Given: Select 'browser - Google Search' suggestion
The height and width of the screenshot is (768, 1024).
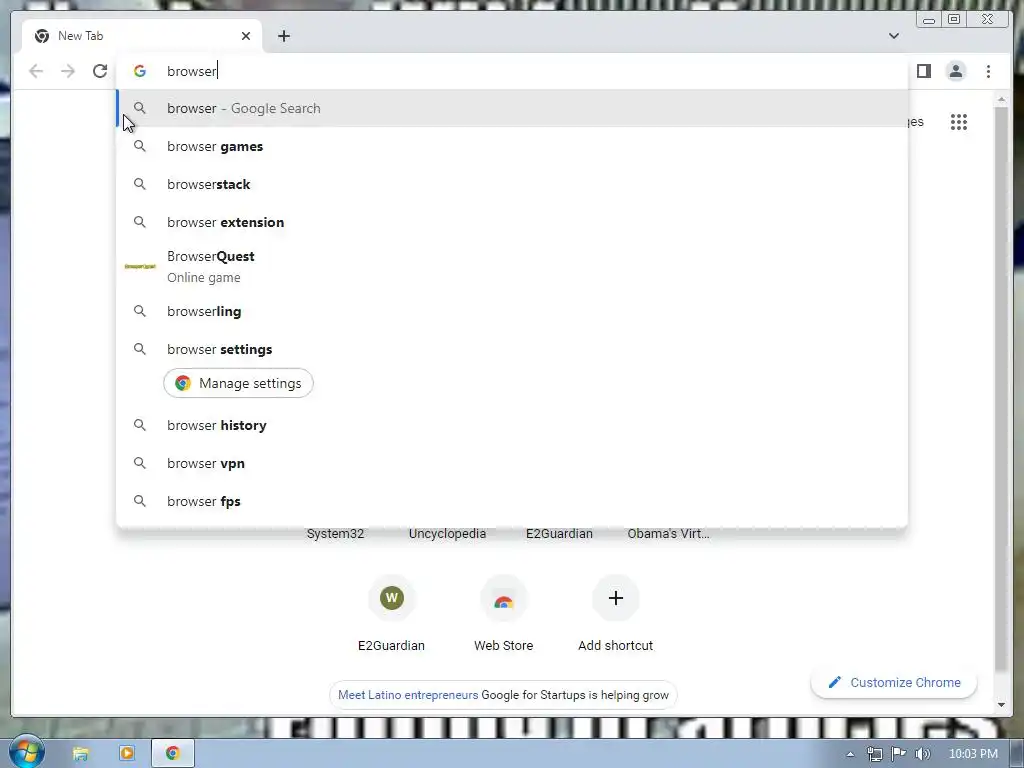Looking at the screenshot, I should click(x=512, y=108).
